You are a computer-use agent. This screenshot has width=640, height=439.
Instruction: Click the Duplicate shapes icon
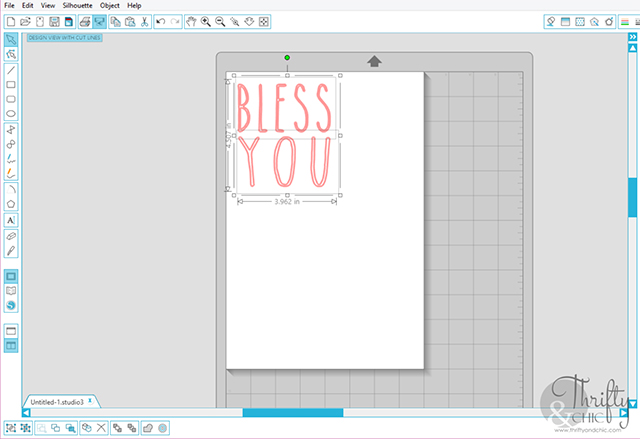point(87,428)
